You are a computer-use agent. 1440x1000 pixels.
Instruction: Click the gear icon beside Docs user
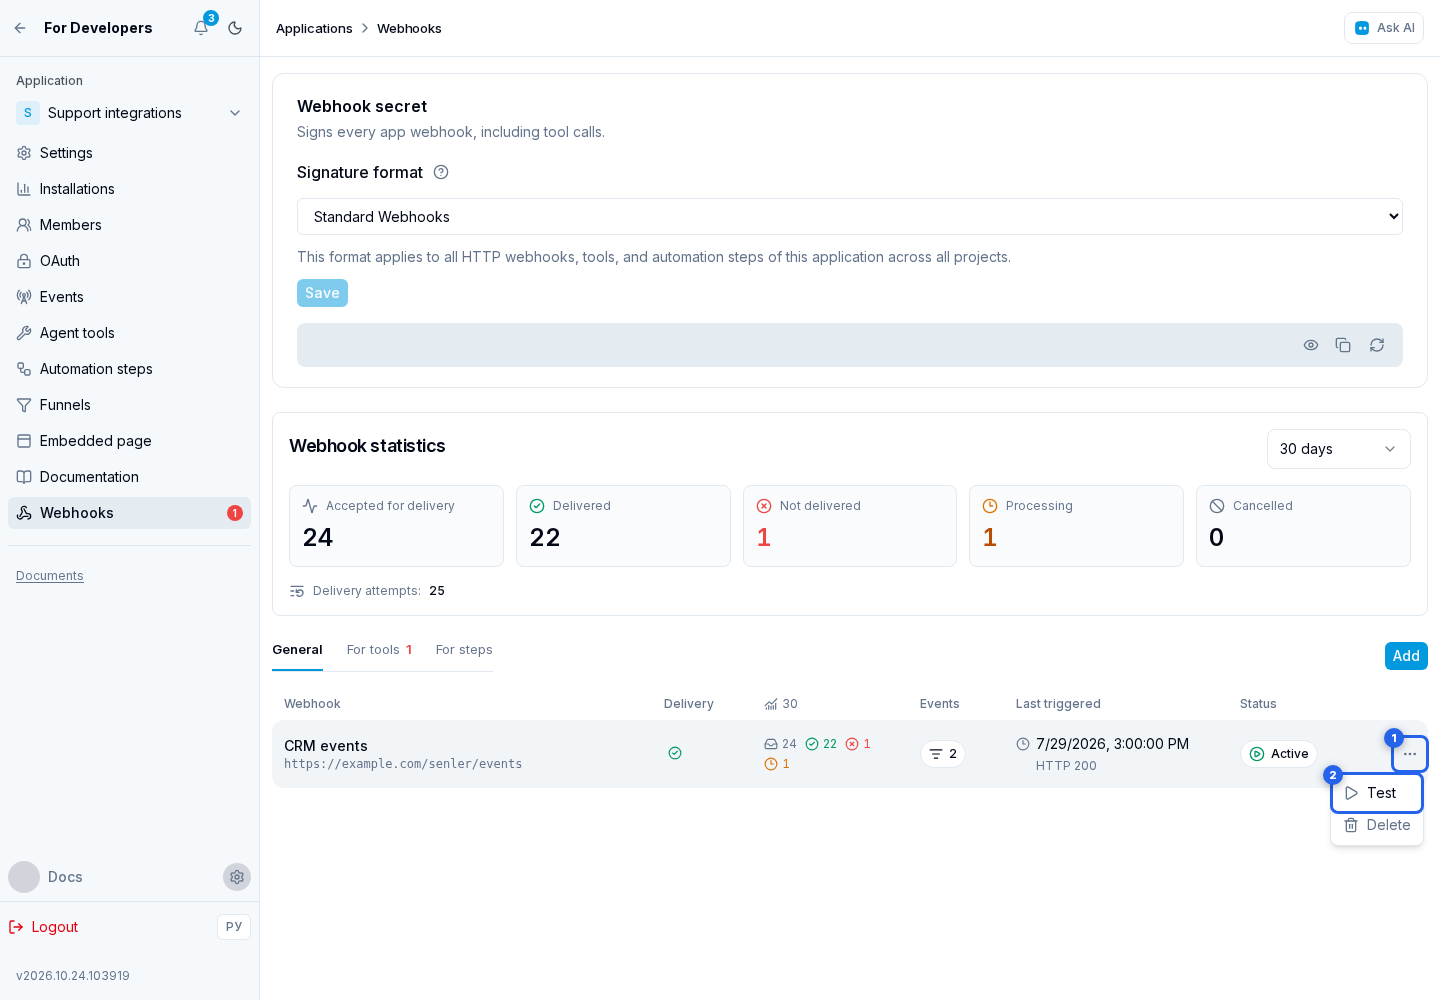point(237,877)
